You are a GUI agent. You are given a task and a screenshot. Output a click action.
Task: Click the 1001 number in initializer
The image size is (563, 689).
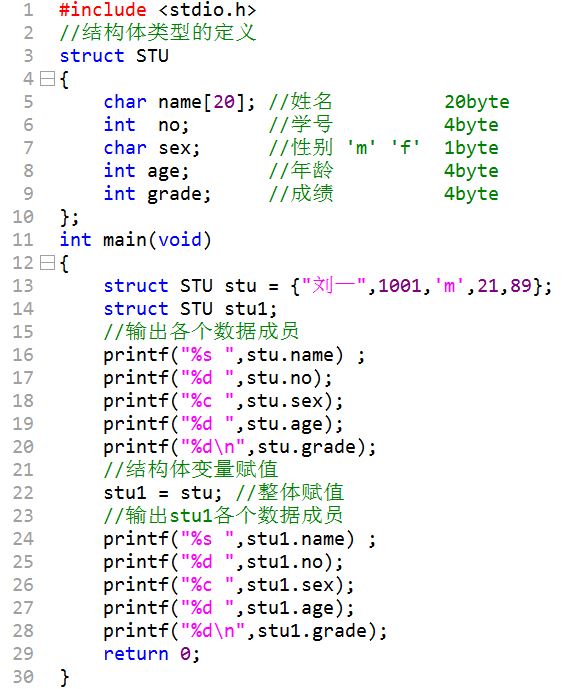(400, 286)
